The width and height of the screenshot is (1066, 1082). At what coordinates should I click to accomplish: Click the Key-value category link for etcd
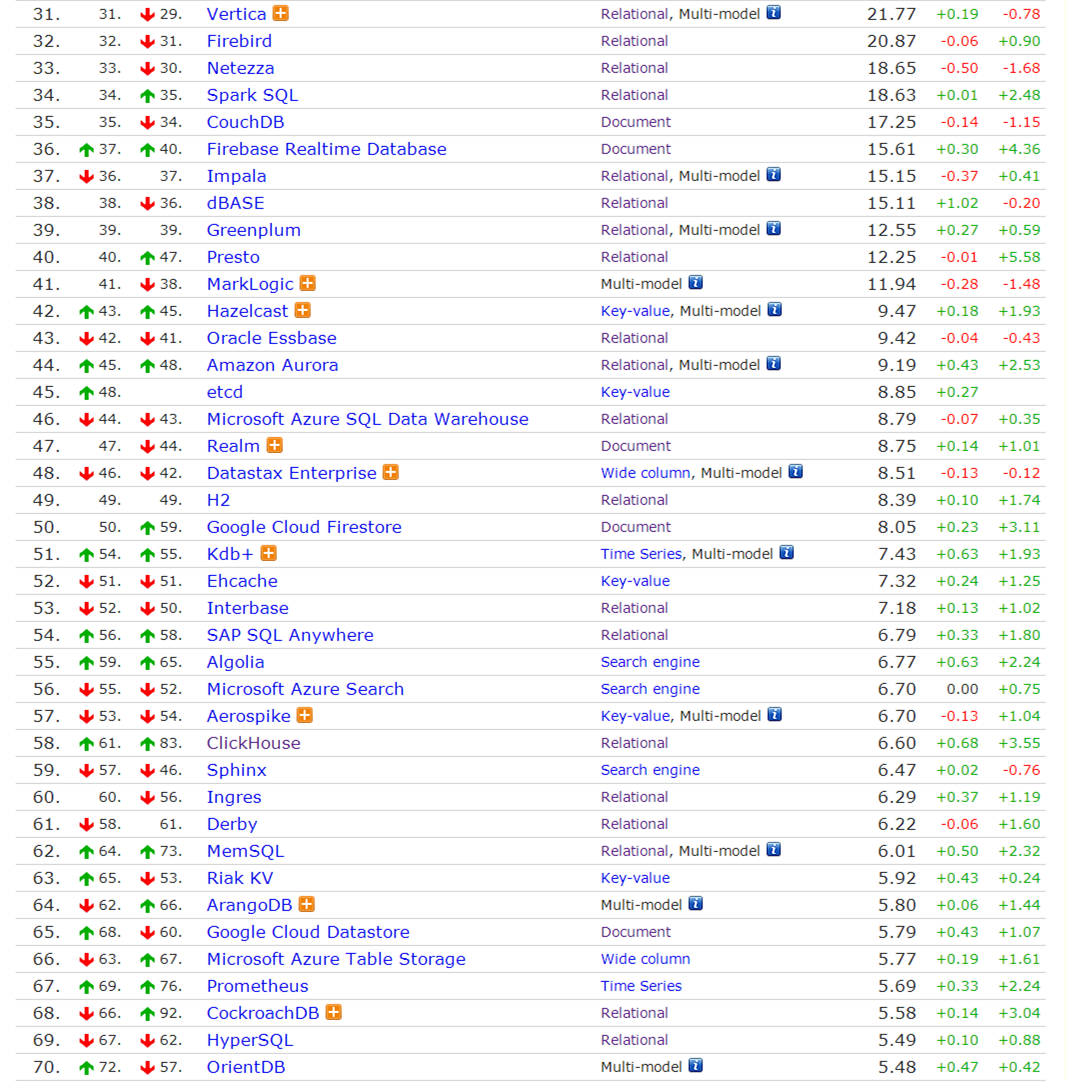[x=635, y=392]
